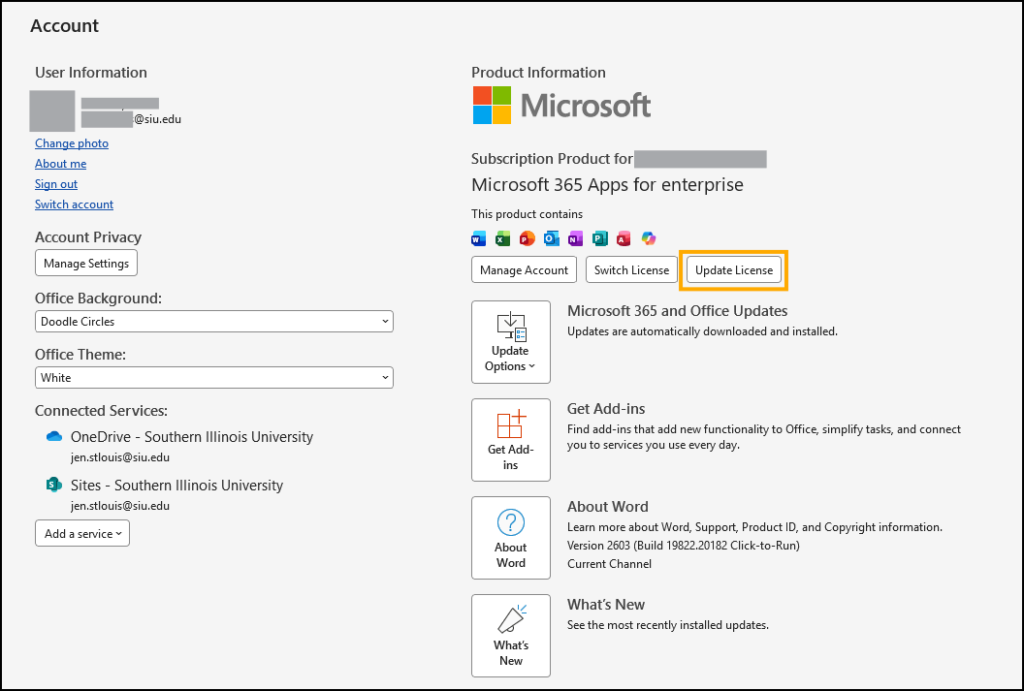Open the Add a service dropdown

(x=82, y=533)
